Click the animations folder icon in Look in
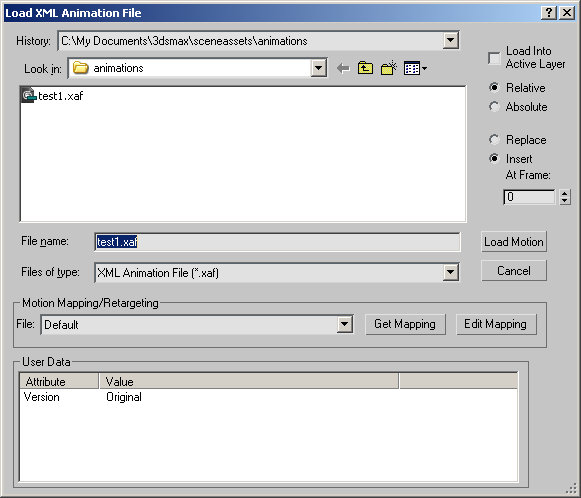This screenshot has width=581, height=498. pos(80,68)
